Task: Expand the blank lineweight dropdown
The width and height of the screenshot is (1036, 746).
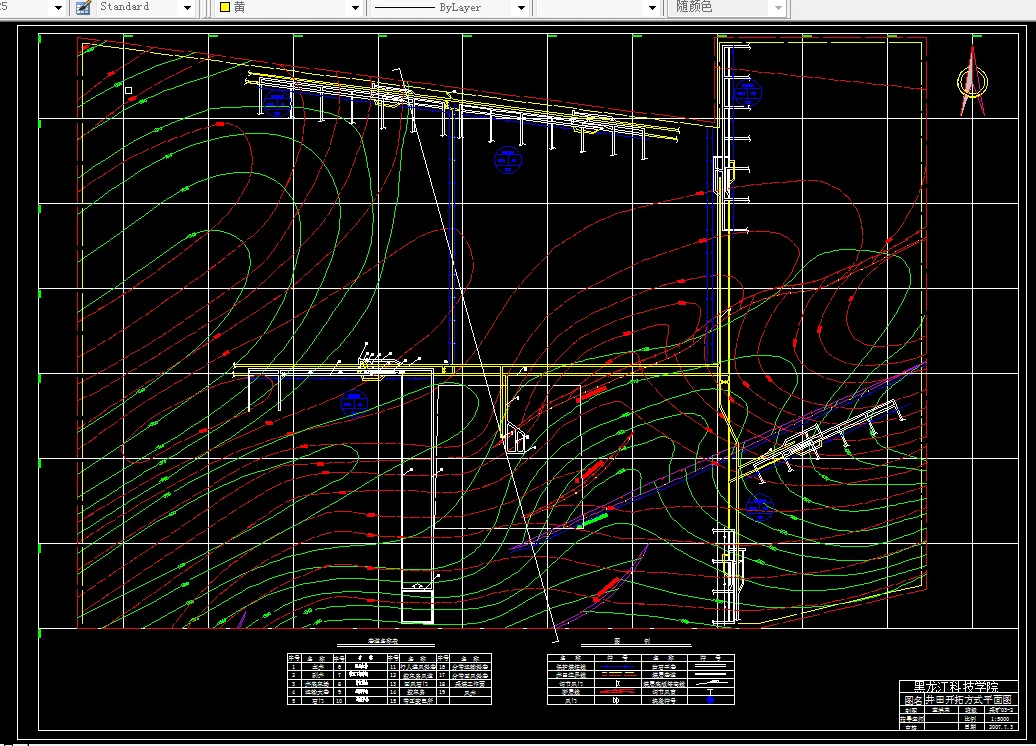Action: 652,8
